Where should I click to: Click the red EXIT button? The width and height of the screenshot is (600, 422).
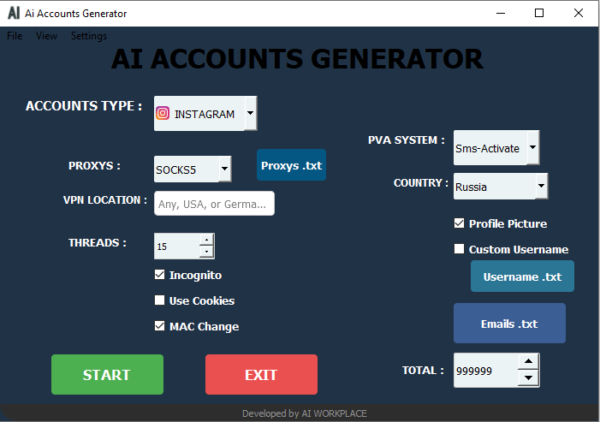(261, 375)
